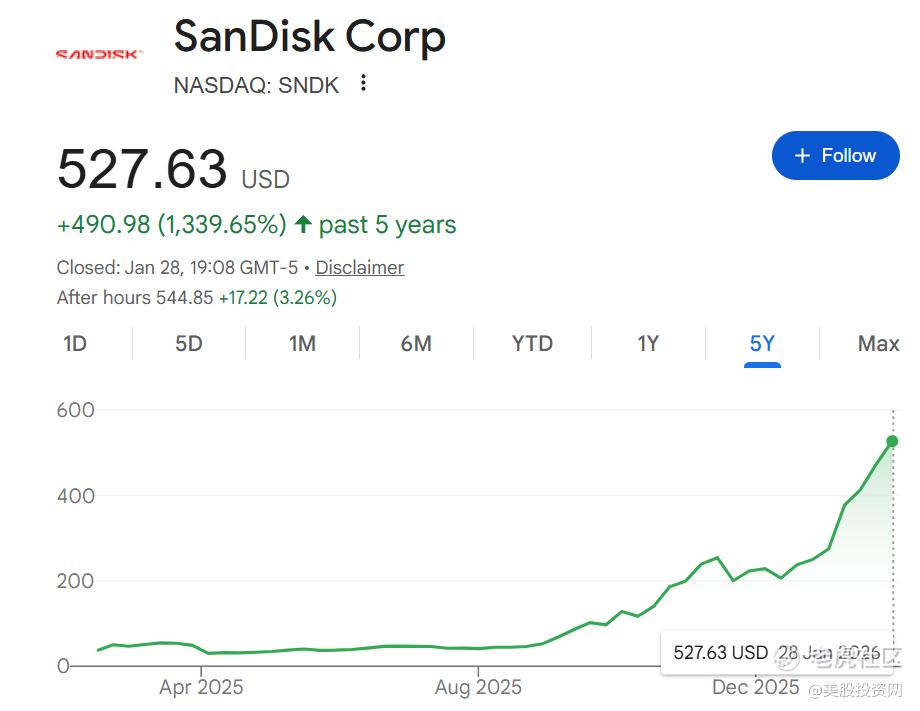920x711 pixels.
Task: Click the SanDisk logo image
Action: (99, 54)
